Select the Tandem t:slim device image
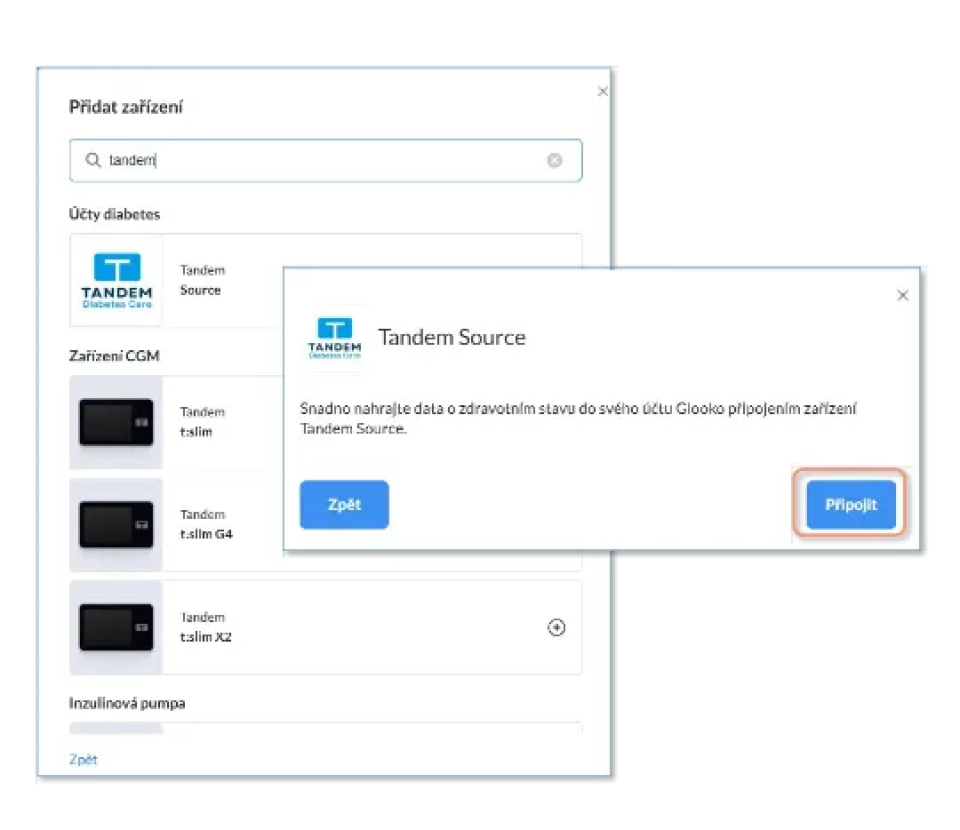 click(x=116, y=422)
